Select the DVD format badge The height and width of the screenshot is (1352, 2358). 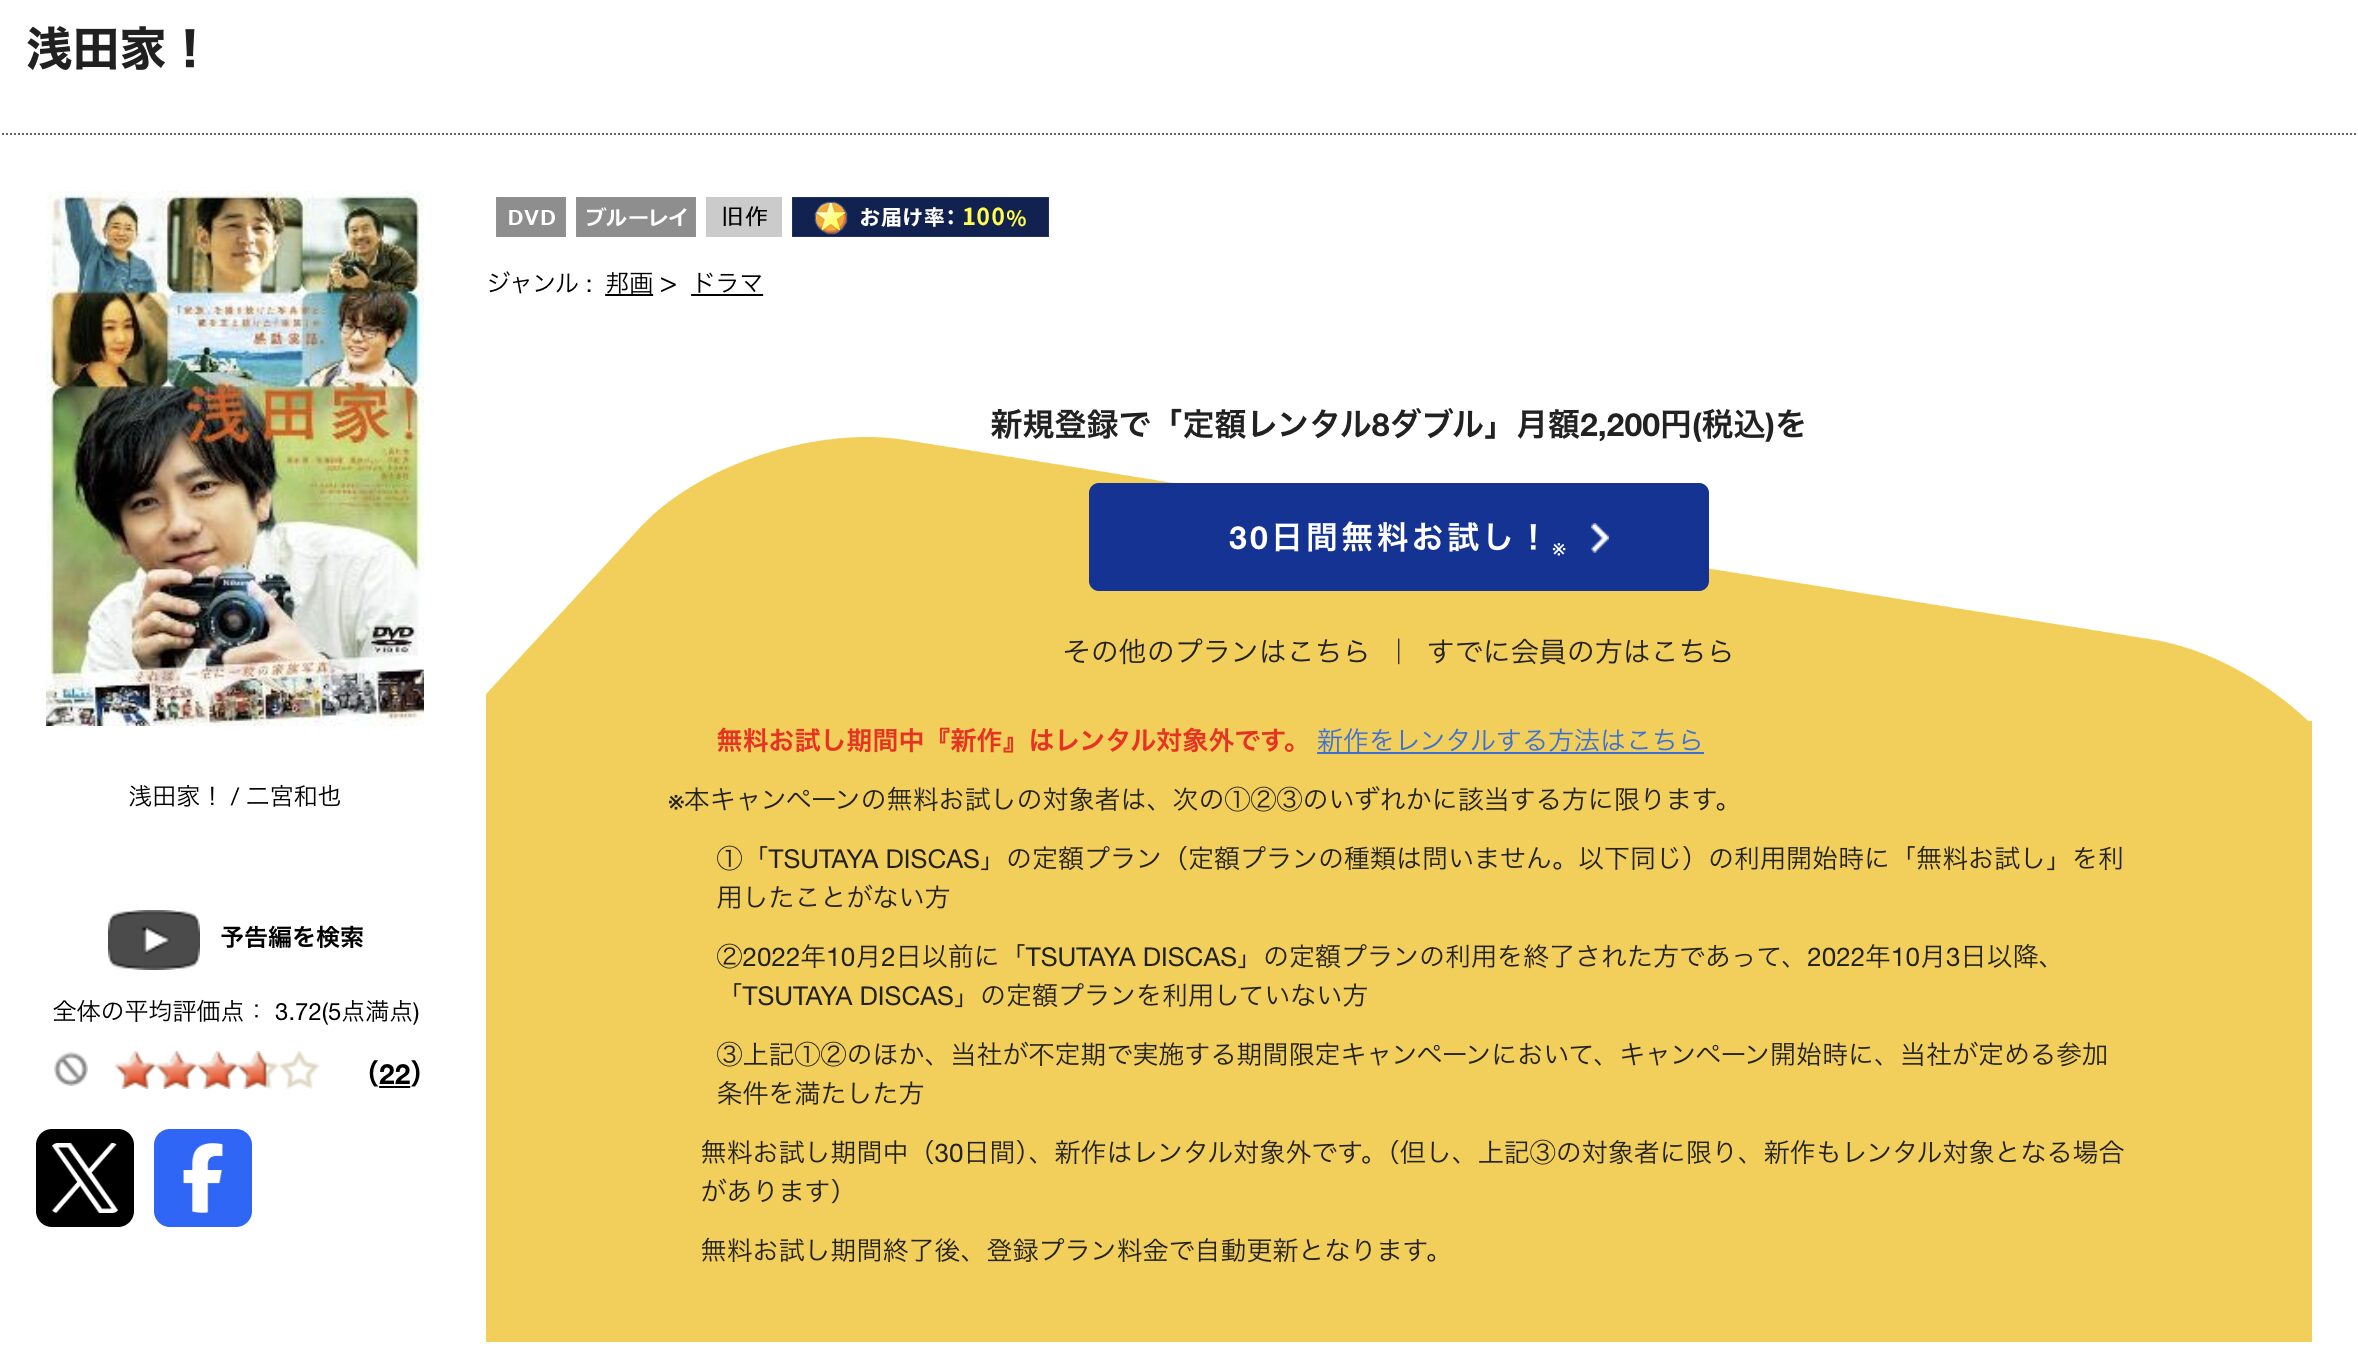point(531,217)
